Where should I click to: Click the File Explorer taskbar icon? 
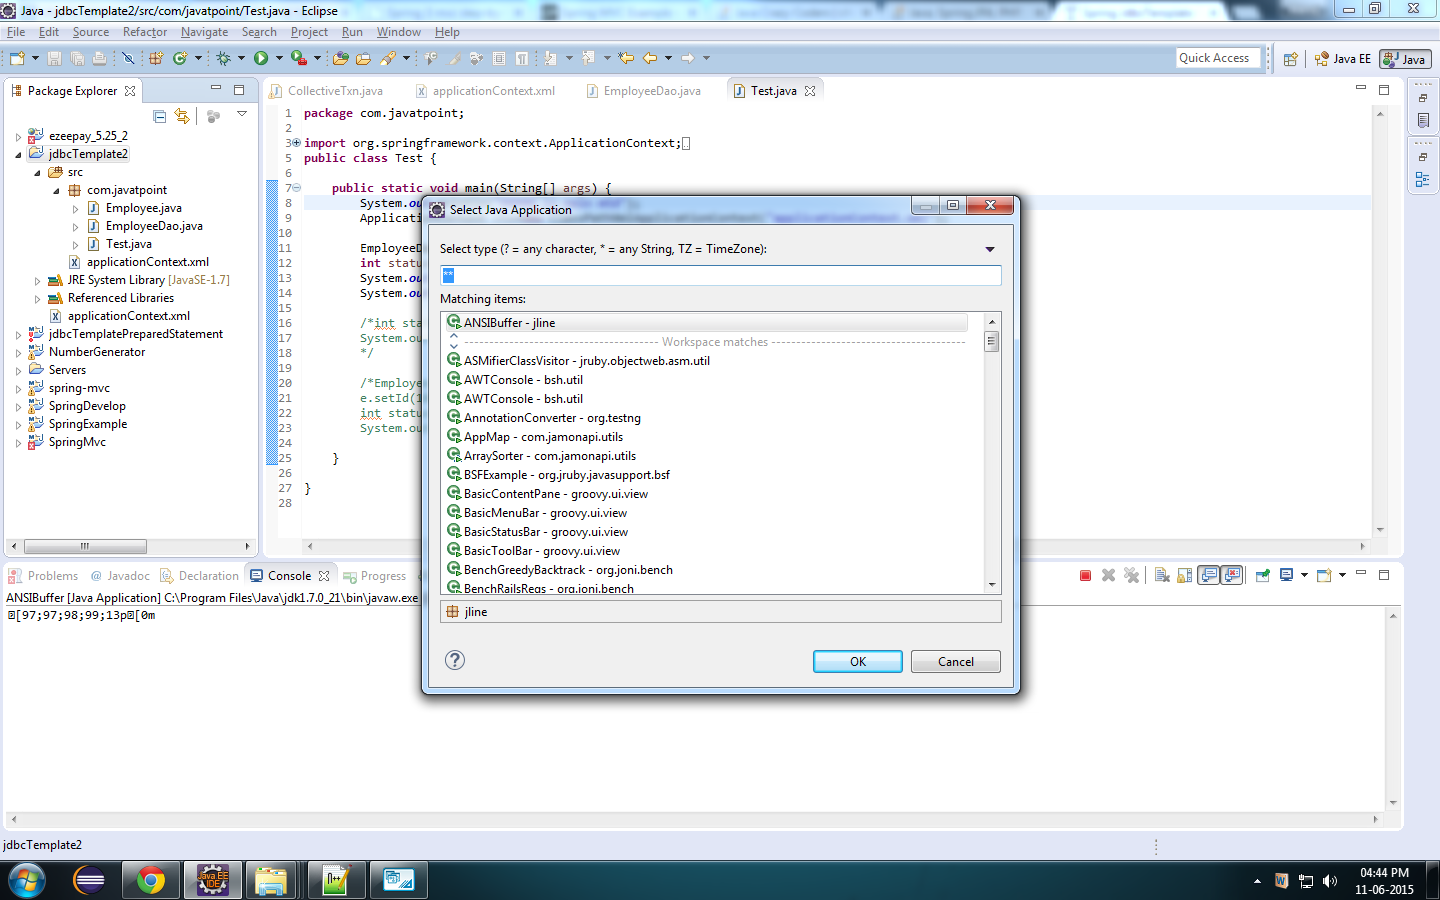pyautogui.click(x=270, y=880)
